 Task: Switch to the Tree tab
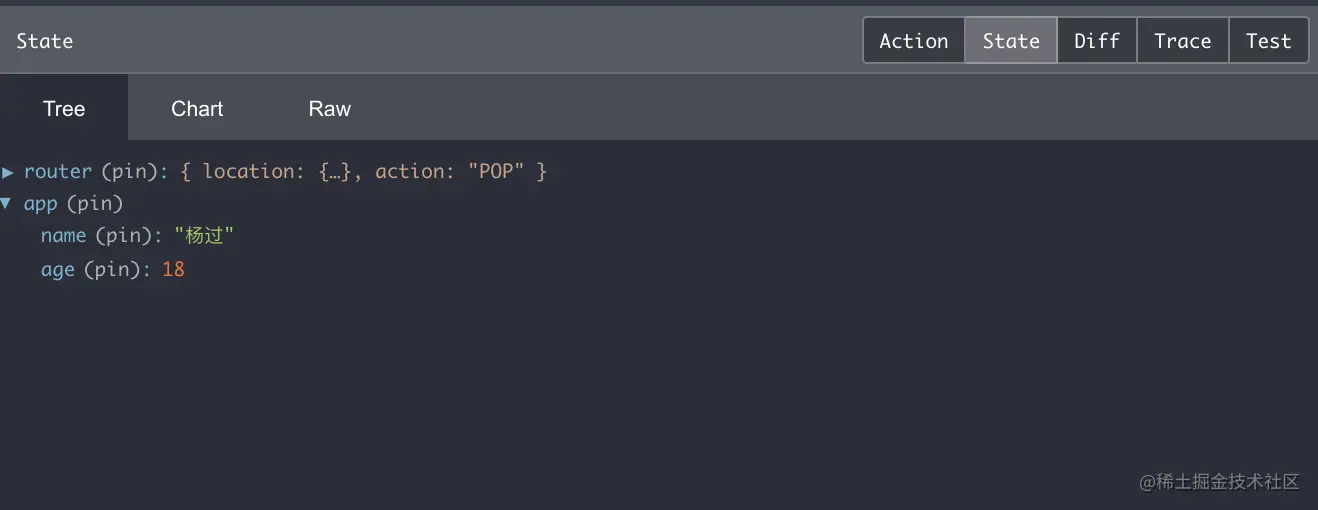point(64,108)
